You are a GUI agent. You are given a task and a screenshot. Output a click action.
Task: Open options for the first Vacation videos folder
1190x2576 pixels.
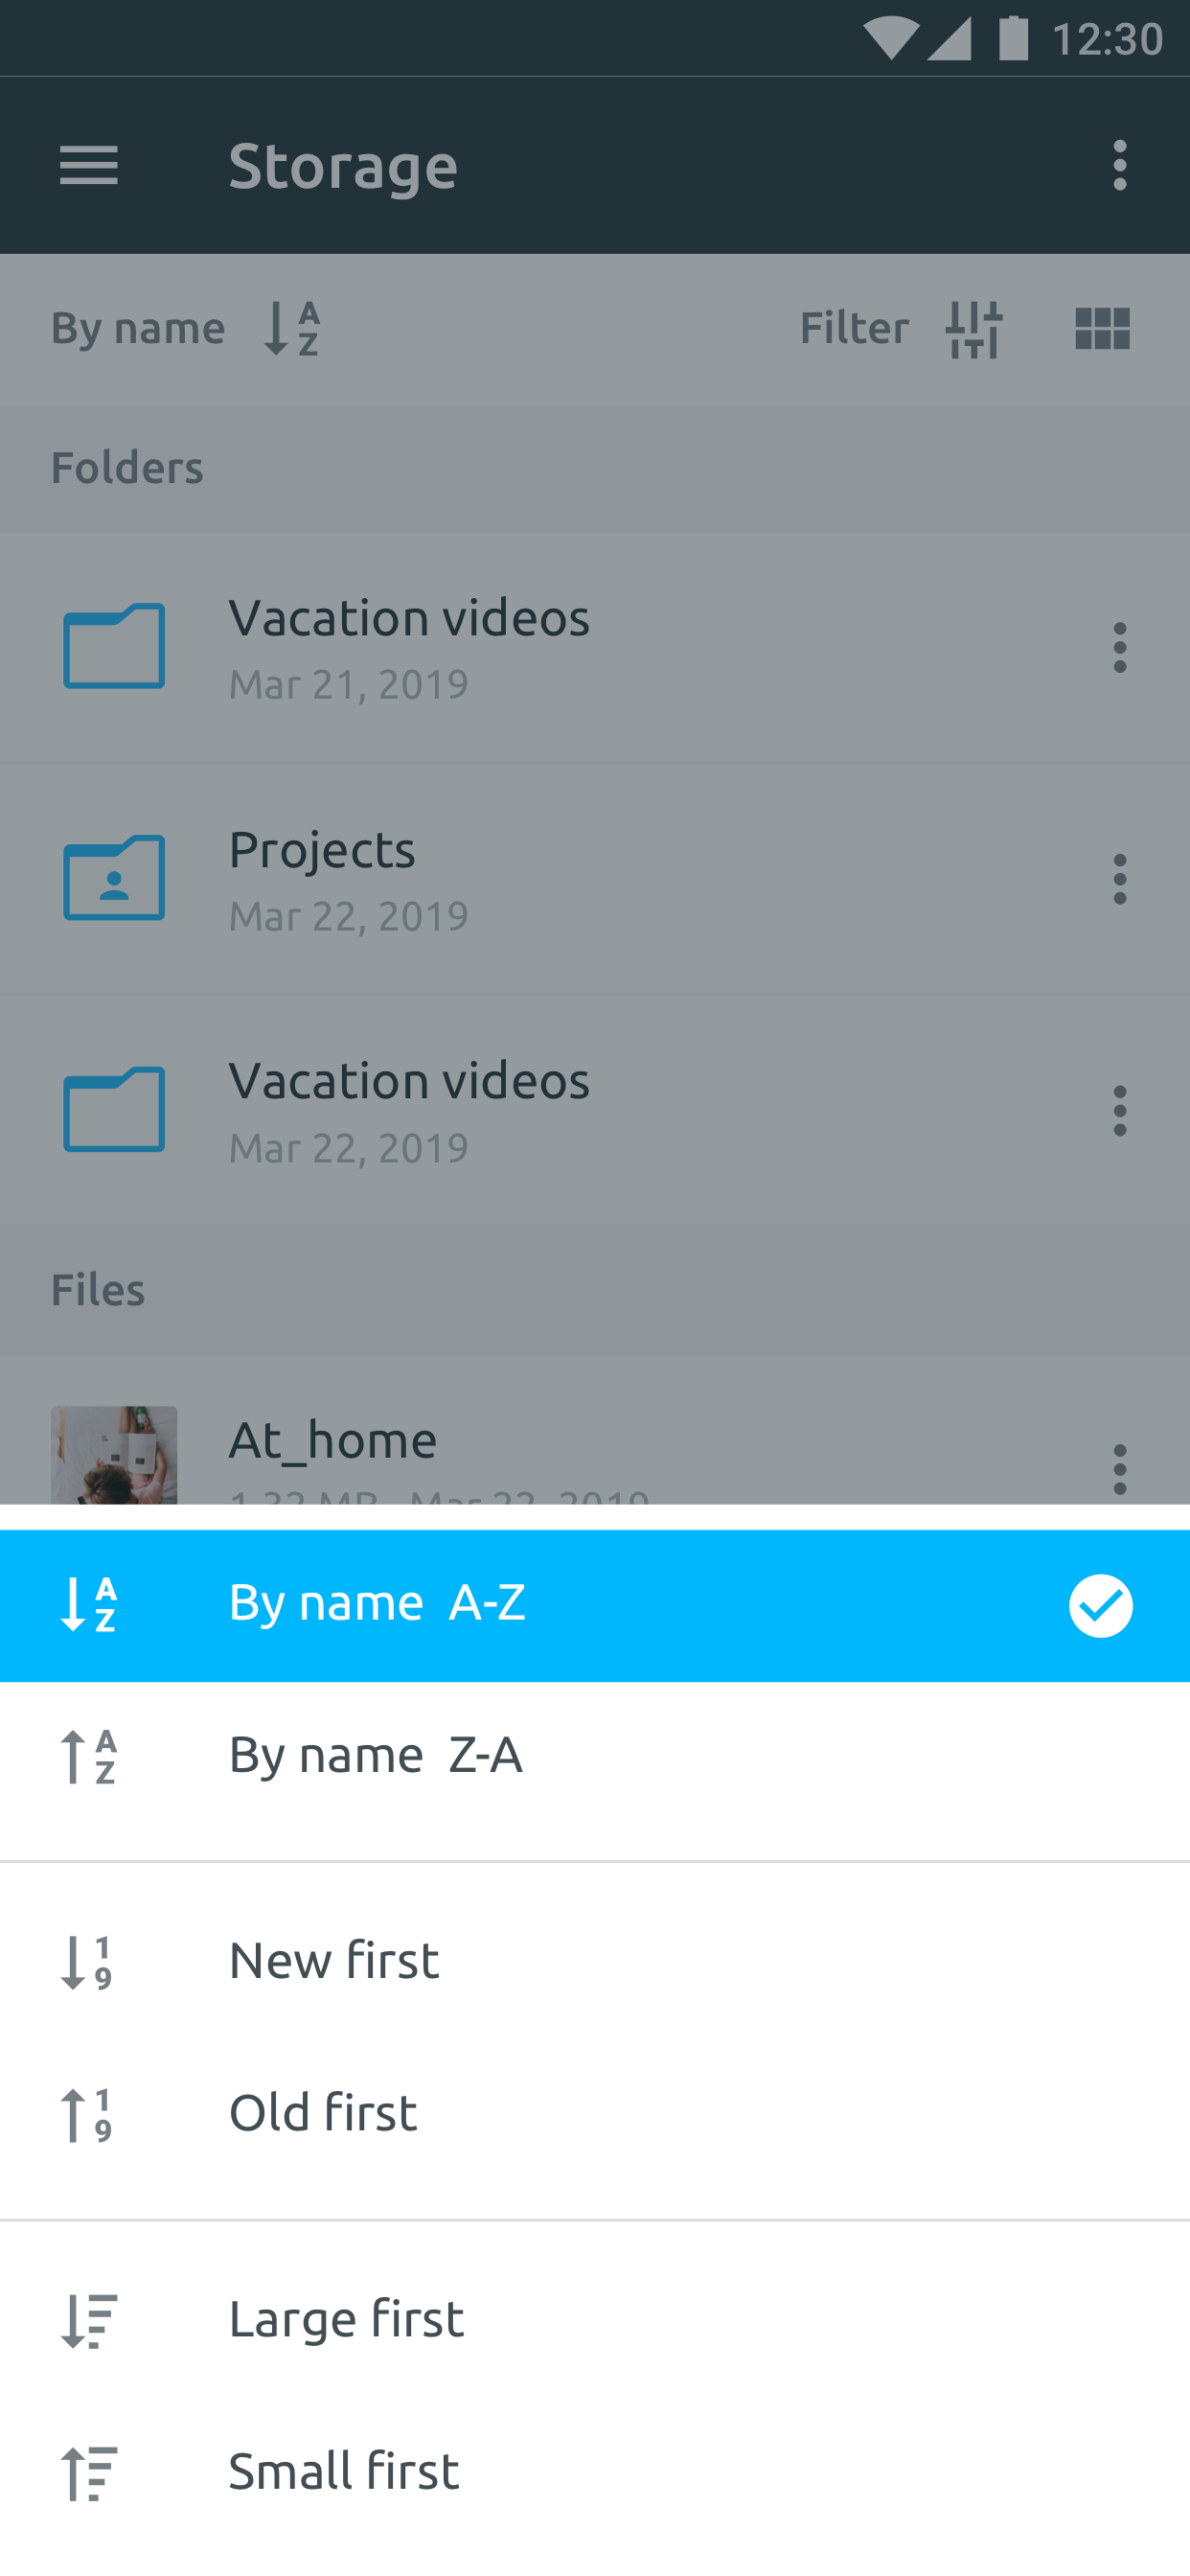(x=1119, y=647)
